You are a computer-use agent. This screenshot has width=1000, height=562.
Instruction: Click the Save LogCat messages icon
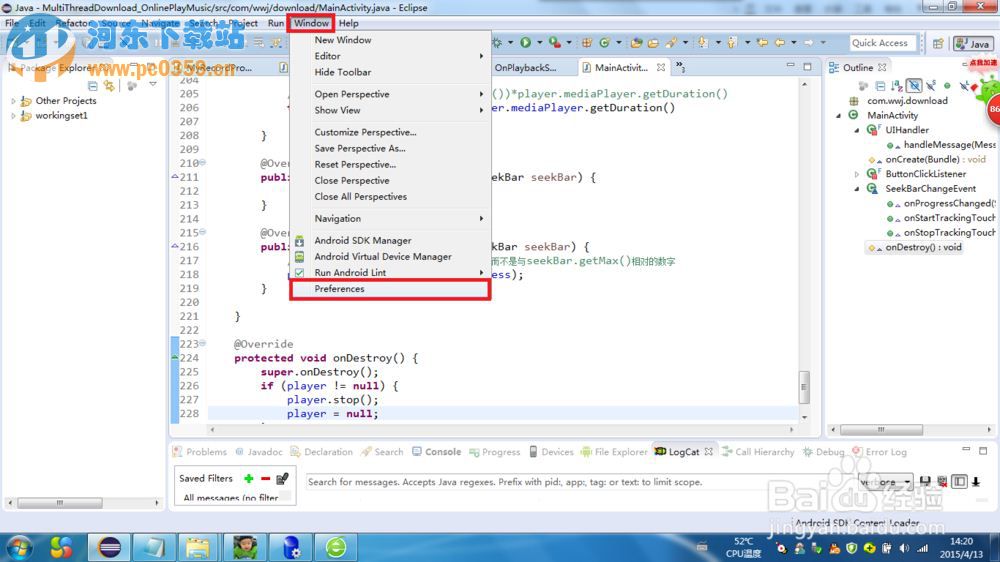coord(925,482)
